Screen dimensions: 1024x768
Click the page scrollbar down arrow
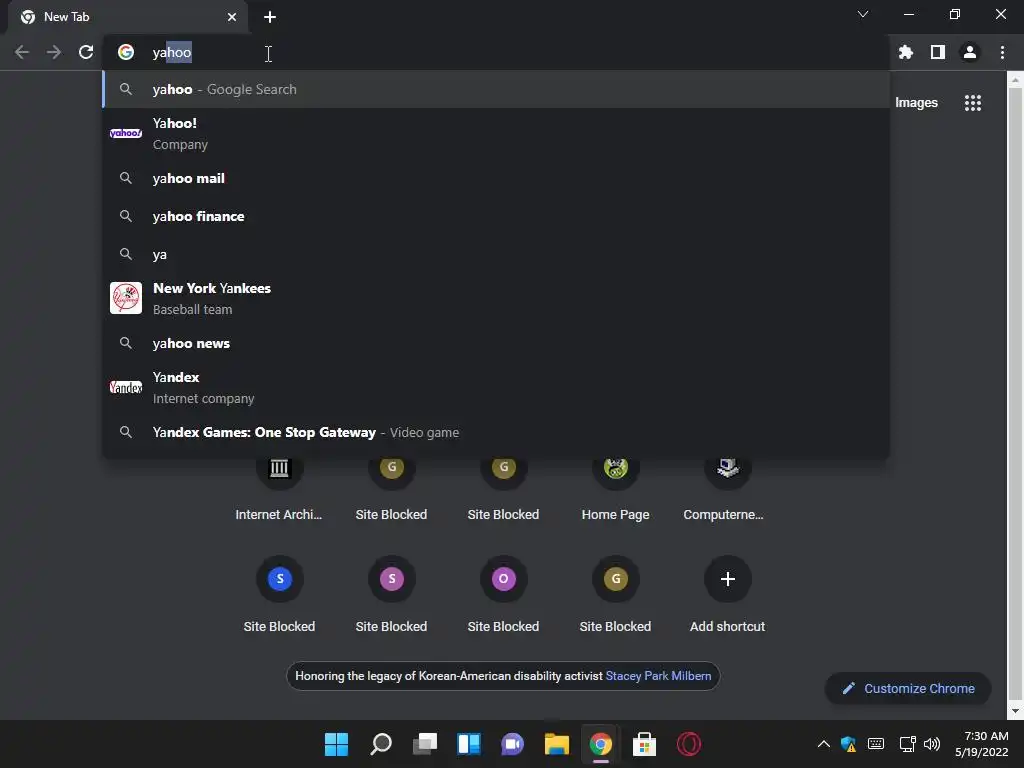[x=1015, y=711]
